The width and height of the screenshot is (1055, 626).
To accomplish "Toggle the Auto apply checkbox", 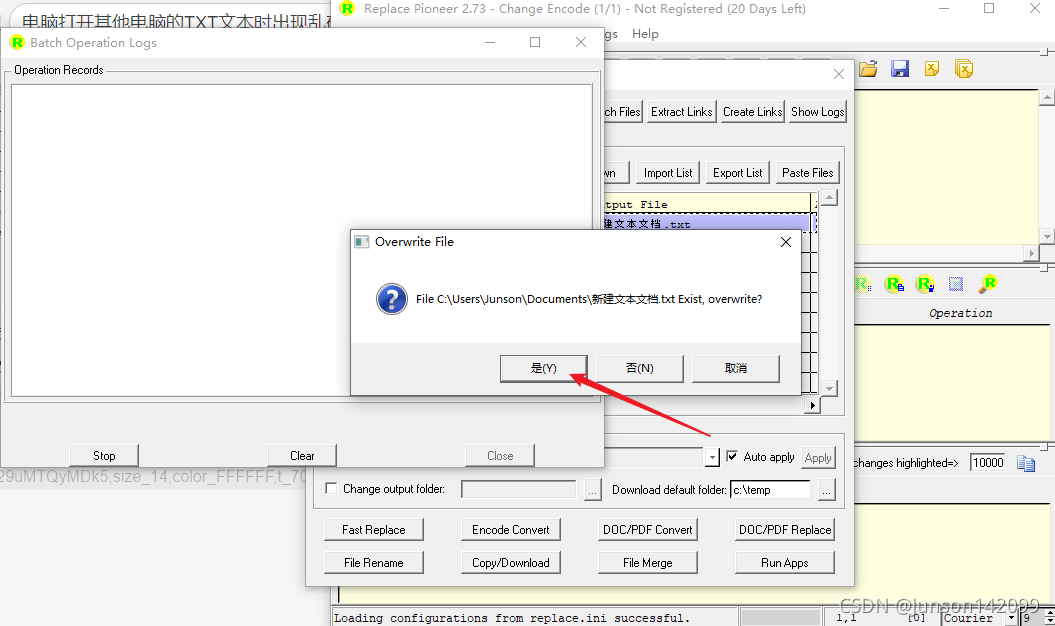I will [x=732, y=456].
